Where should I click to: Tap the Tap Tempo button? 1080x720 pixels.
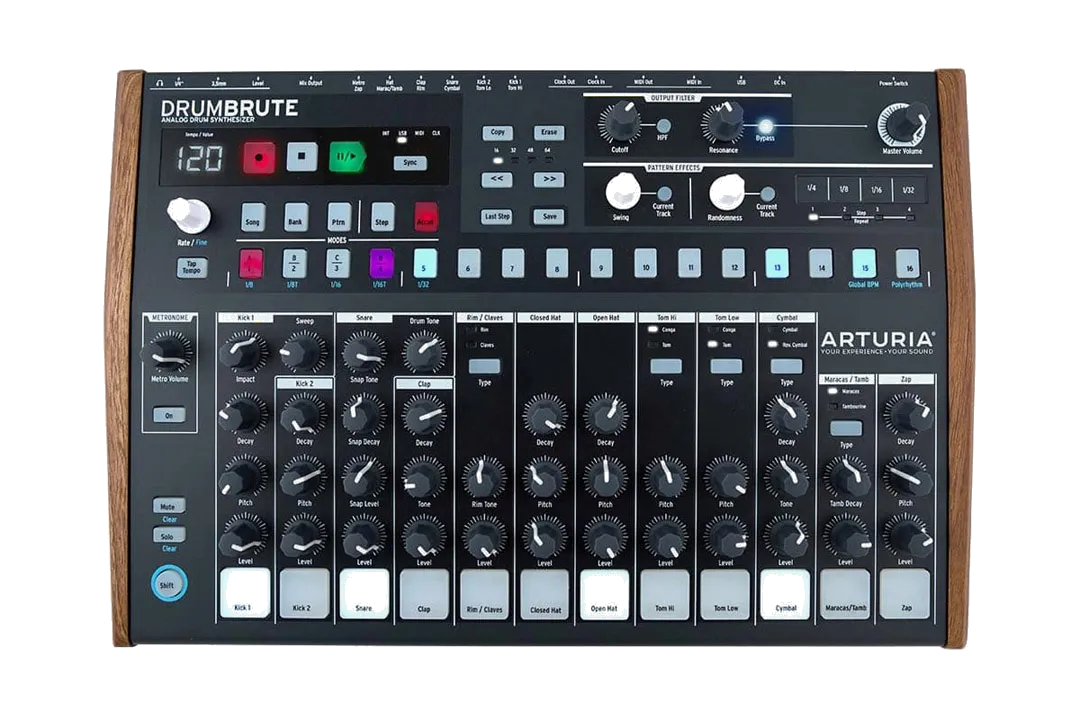pos(191,267)
